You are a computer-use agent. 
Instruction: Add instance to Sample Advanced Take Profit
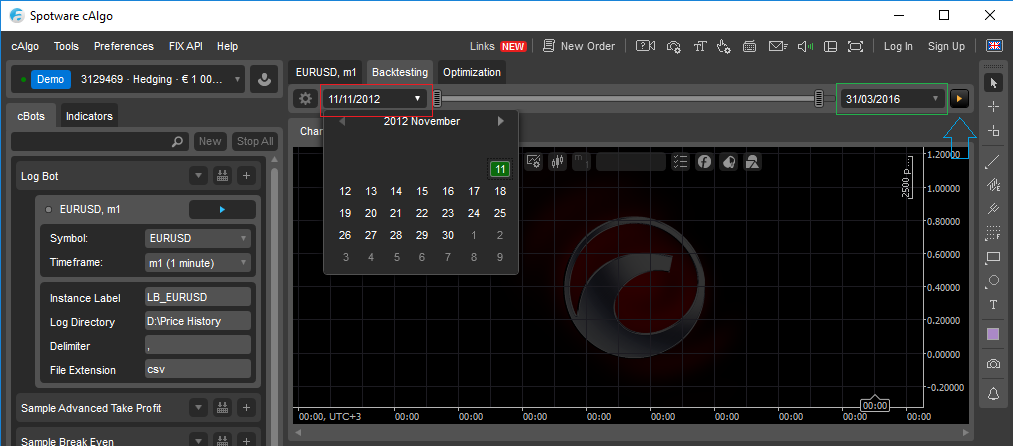point(246,408)
